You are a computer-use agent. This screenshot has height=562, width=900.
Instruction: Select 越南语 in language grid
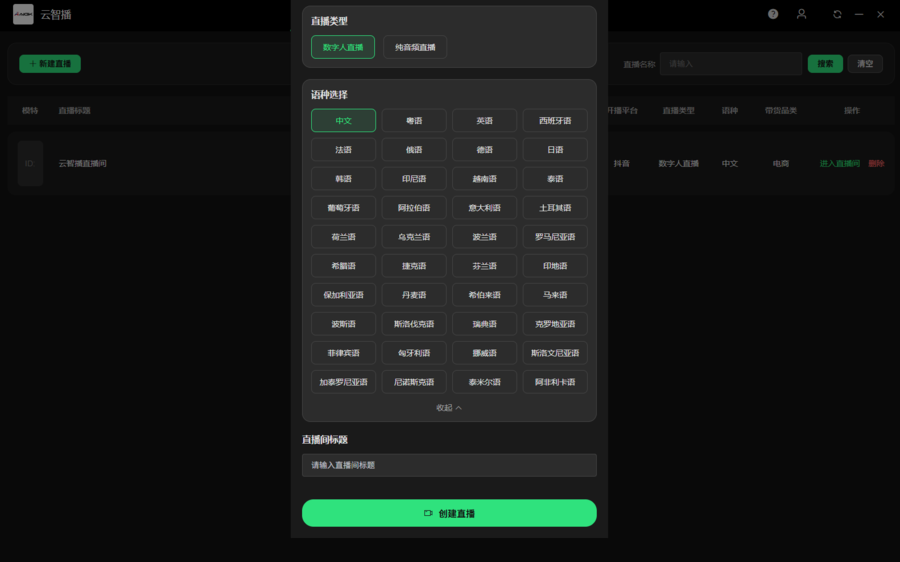click(484, 179)
